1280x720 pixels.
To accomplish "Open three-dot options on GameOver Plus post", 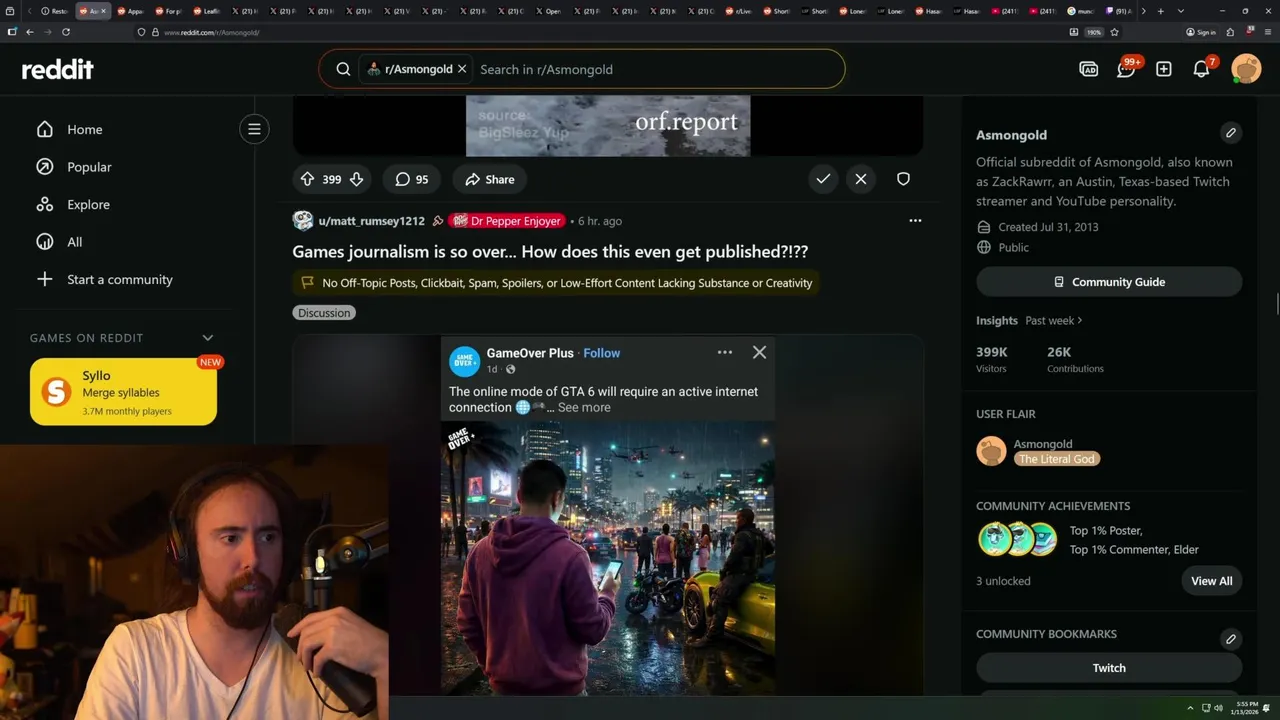I will pyautogui.click(x=725, y=352).
